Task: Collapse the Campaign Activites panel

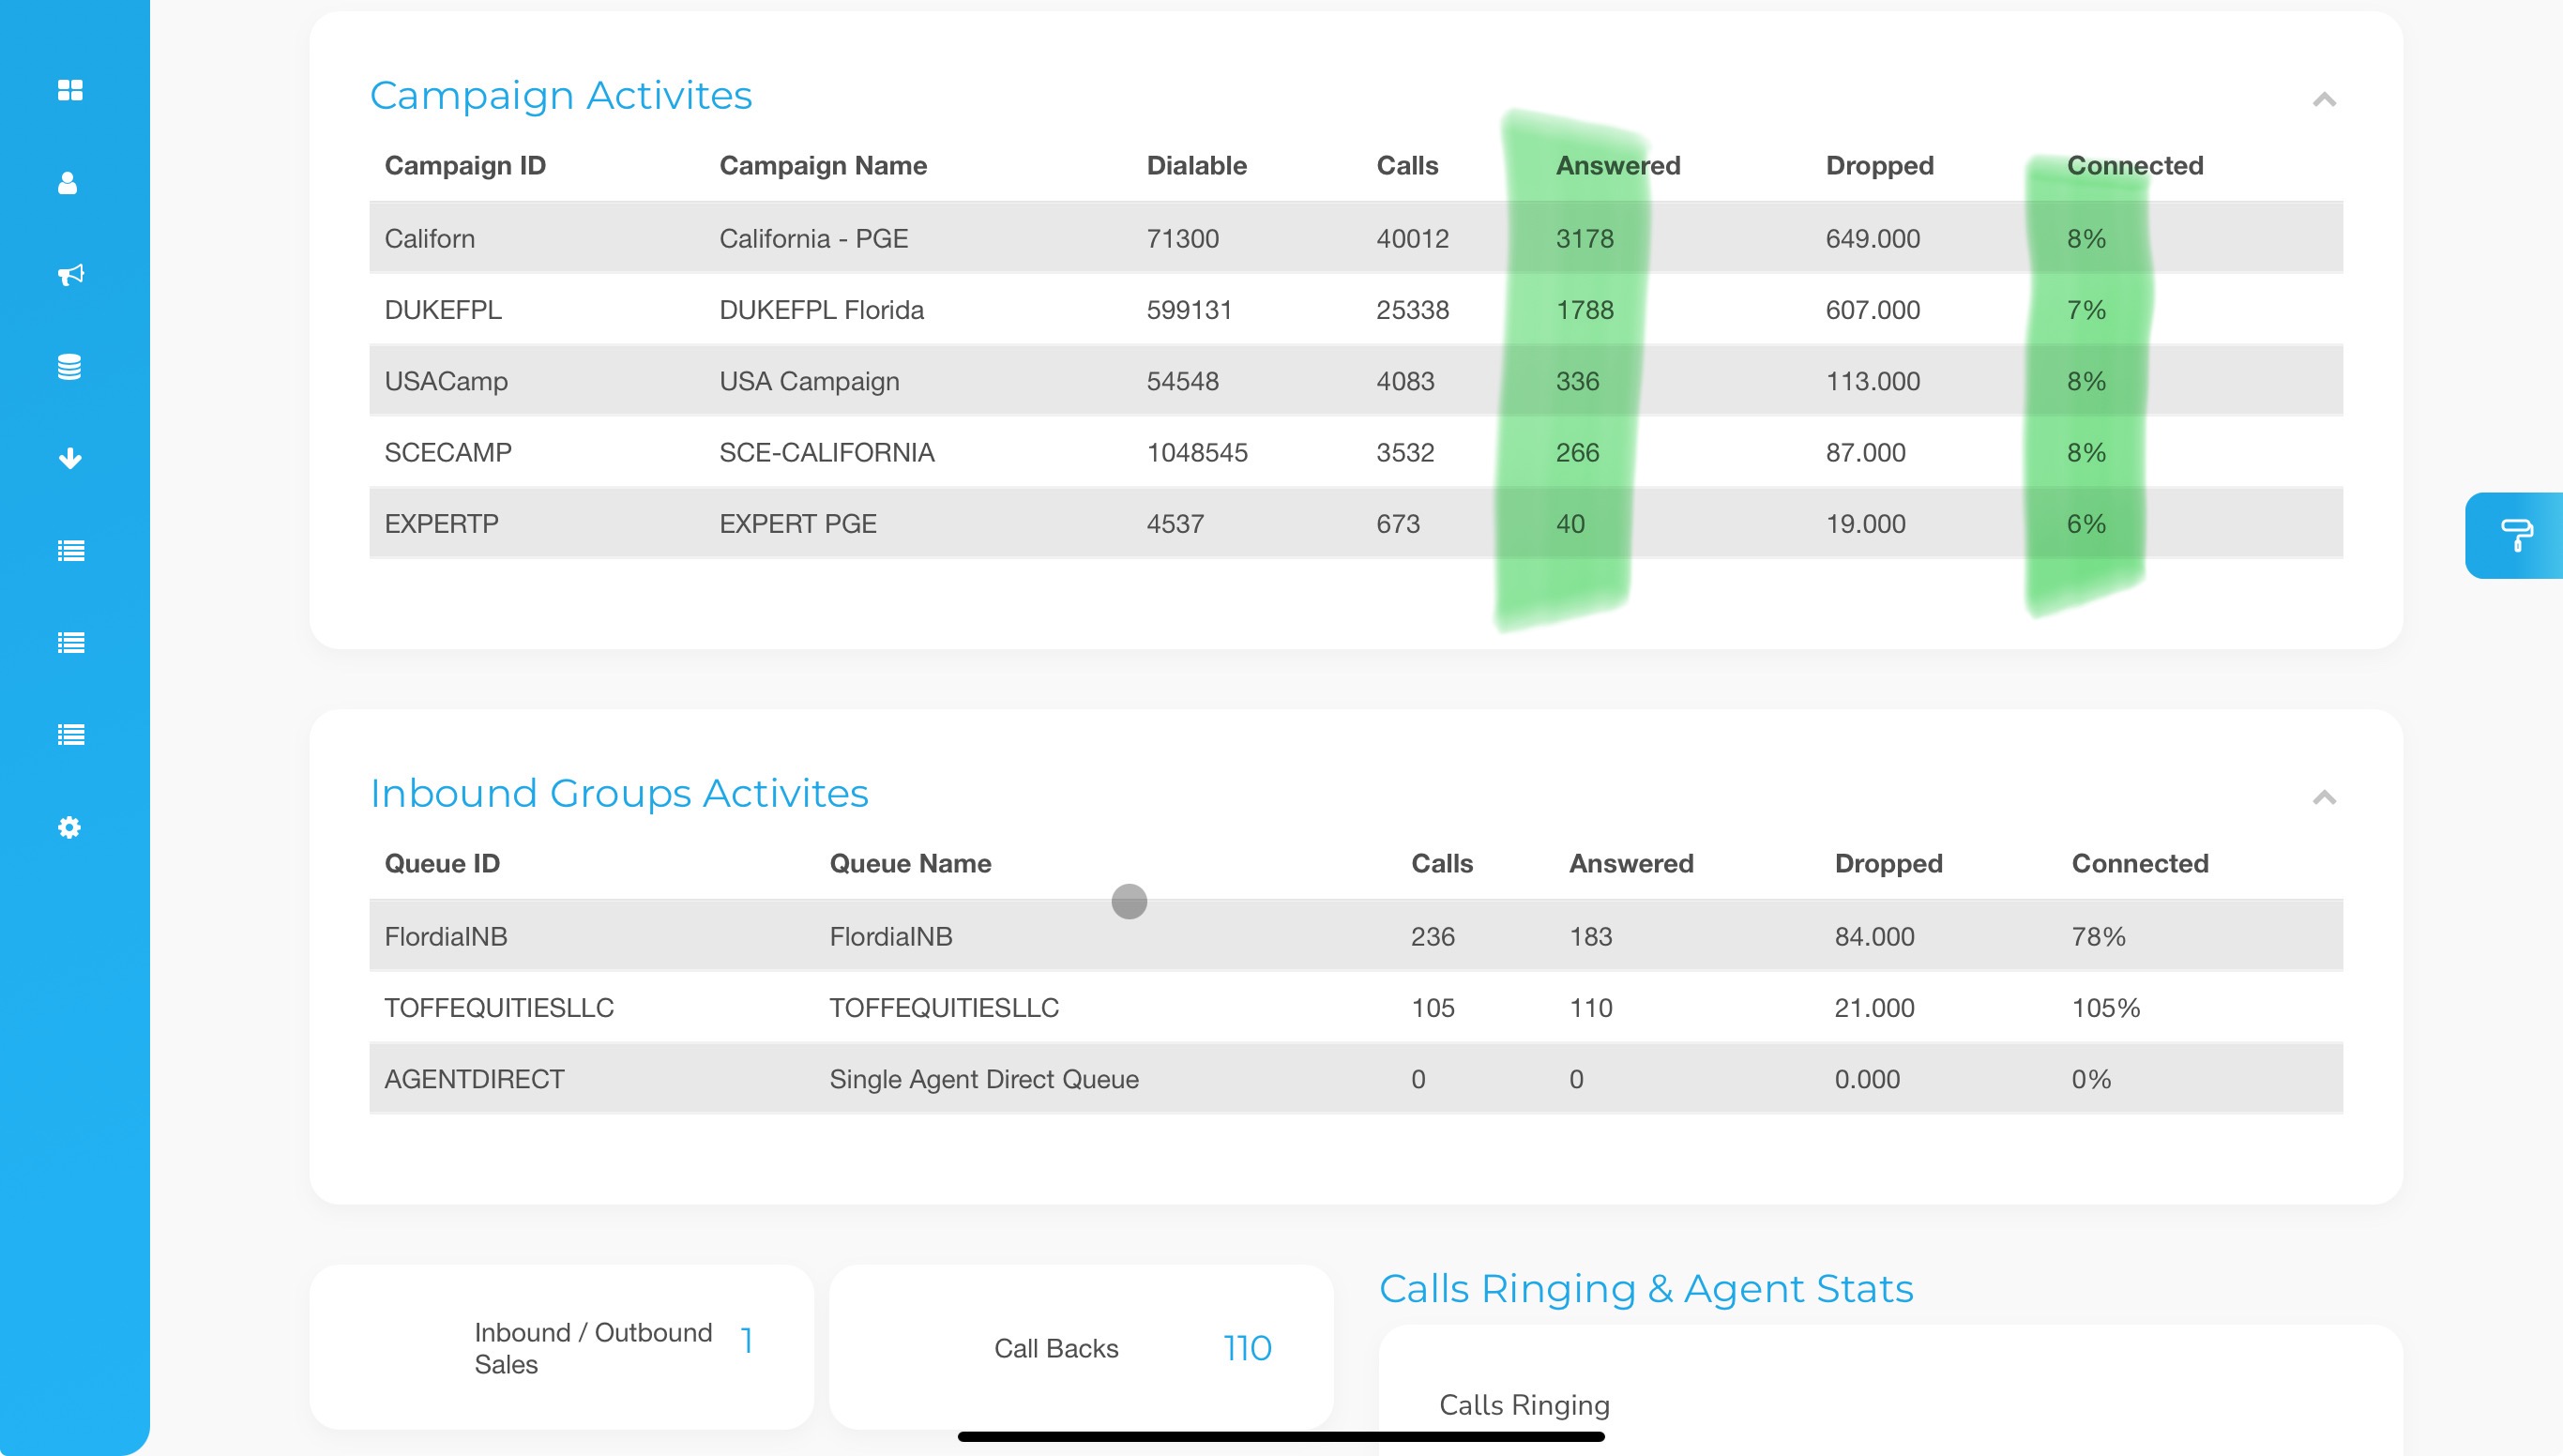Action: pos(2324,99)
